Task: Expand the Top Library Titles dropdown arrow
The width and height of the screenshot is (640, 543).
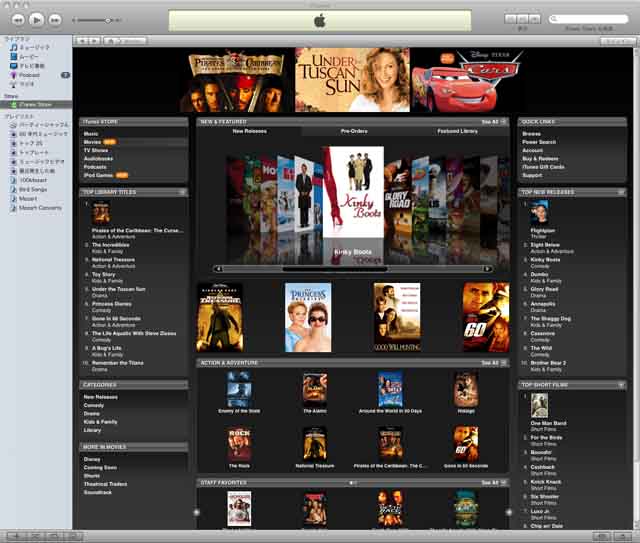Action: [182, 192]
